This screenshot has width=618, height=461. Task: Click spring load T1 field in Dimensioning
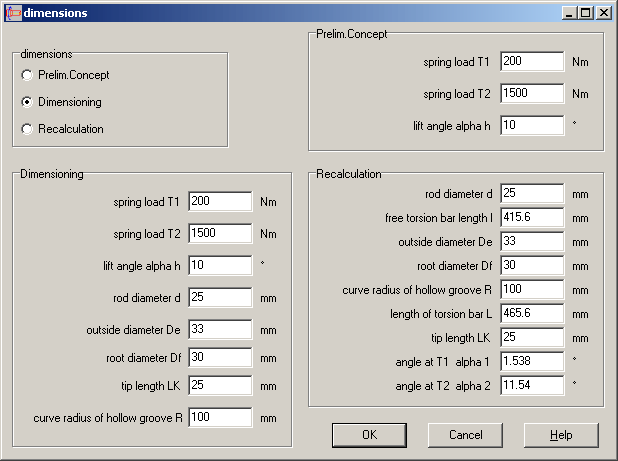coord(220,202)
